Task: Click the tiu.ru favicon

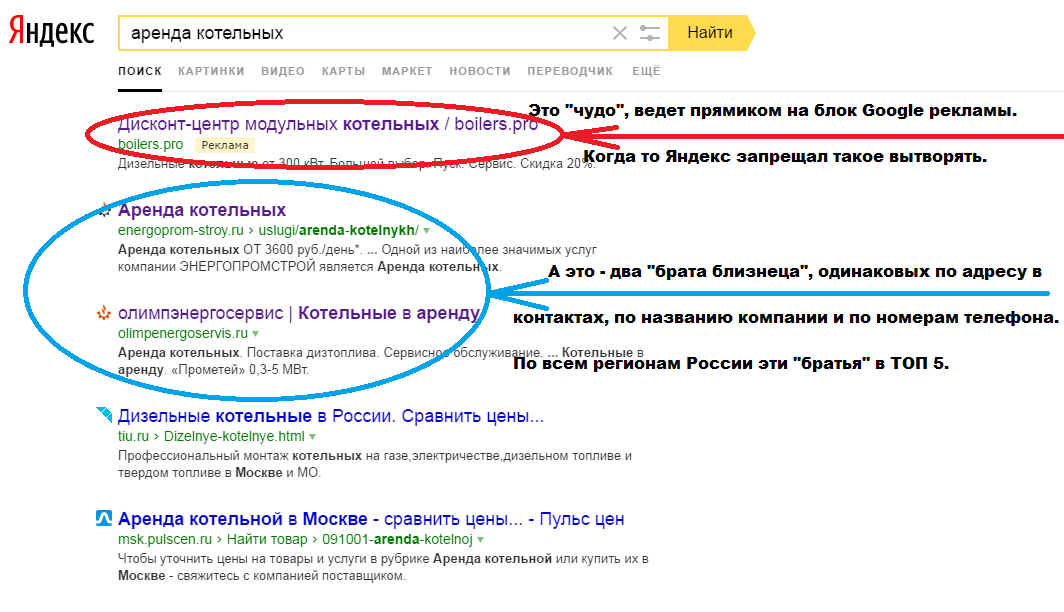Action: (104, 414)
